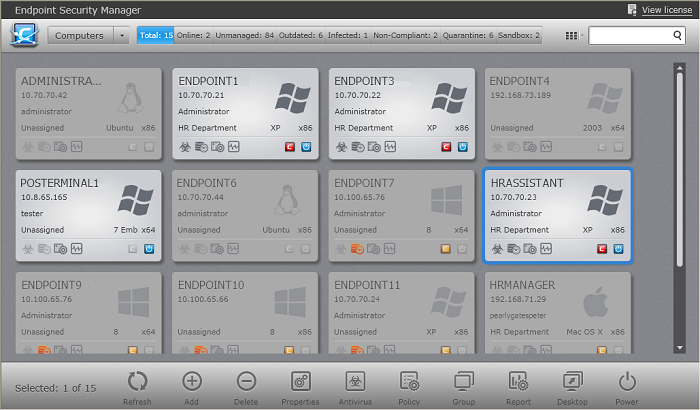The image size is (700, 410).
Task: Click the Refresh icon in the bottom toolbar
Action: [138, 382]
